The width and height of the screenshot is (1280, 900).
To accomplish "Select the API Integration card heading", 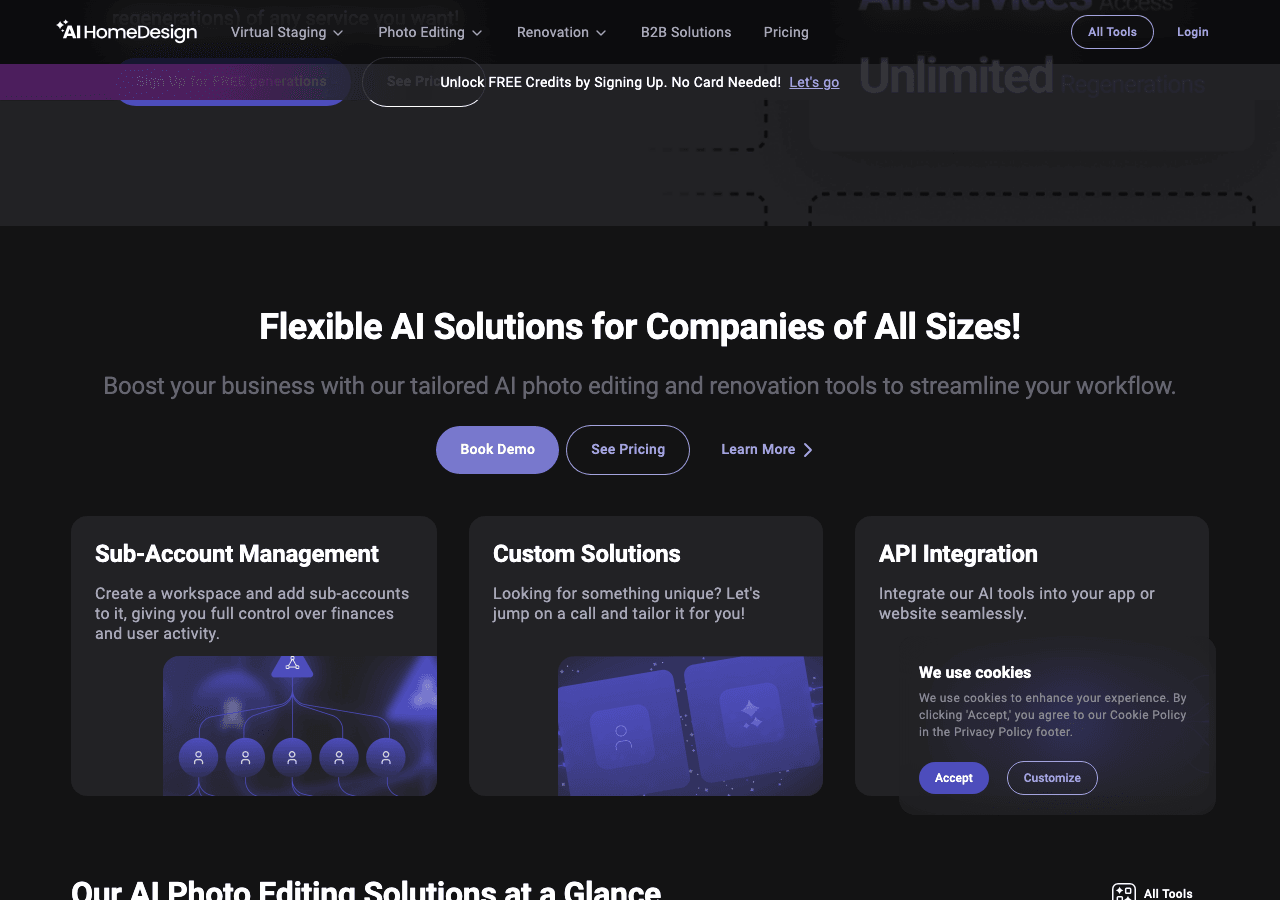I will (x=958, y=554).
